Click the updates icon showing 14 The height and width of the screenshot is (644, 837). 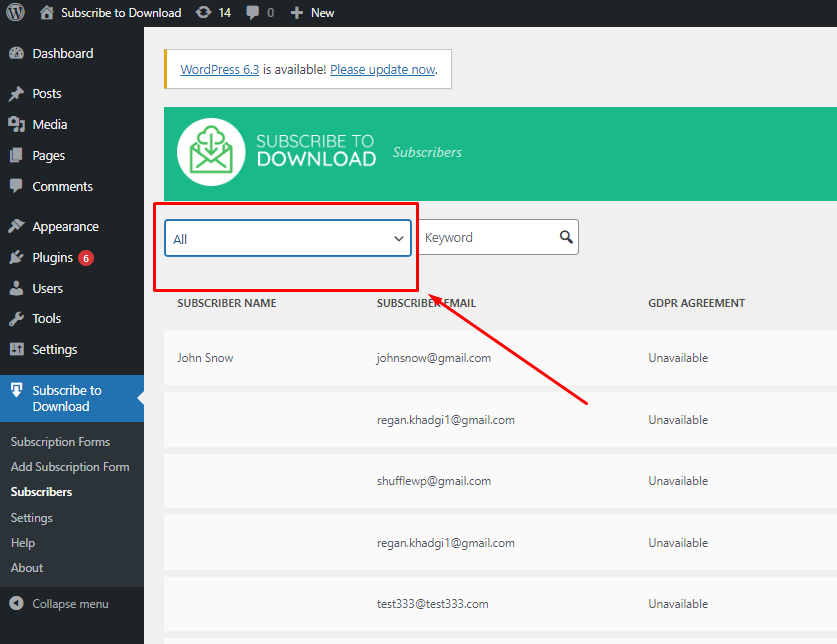203,12
